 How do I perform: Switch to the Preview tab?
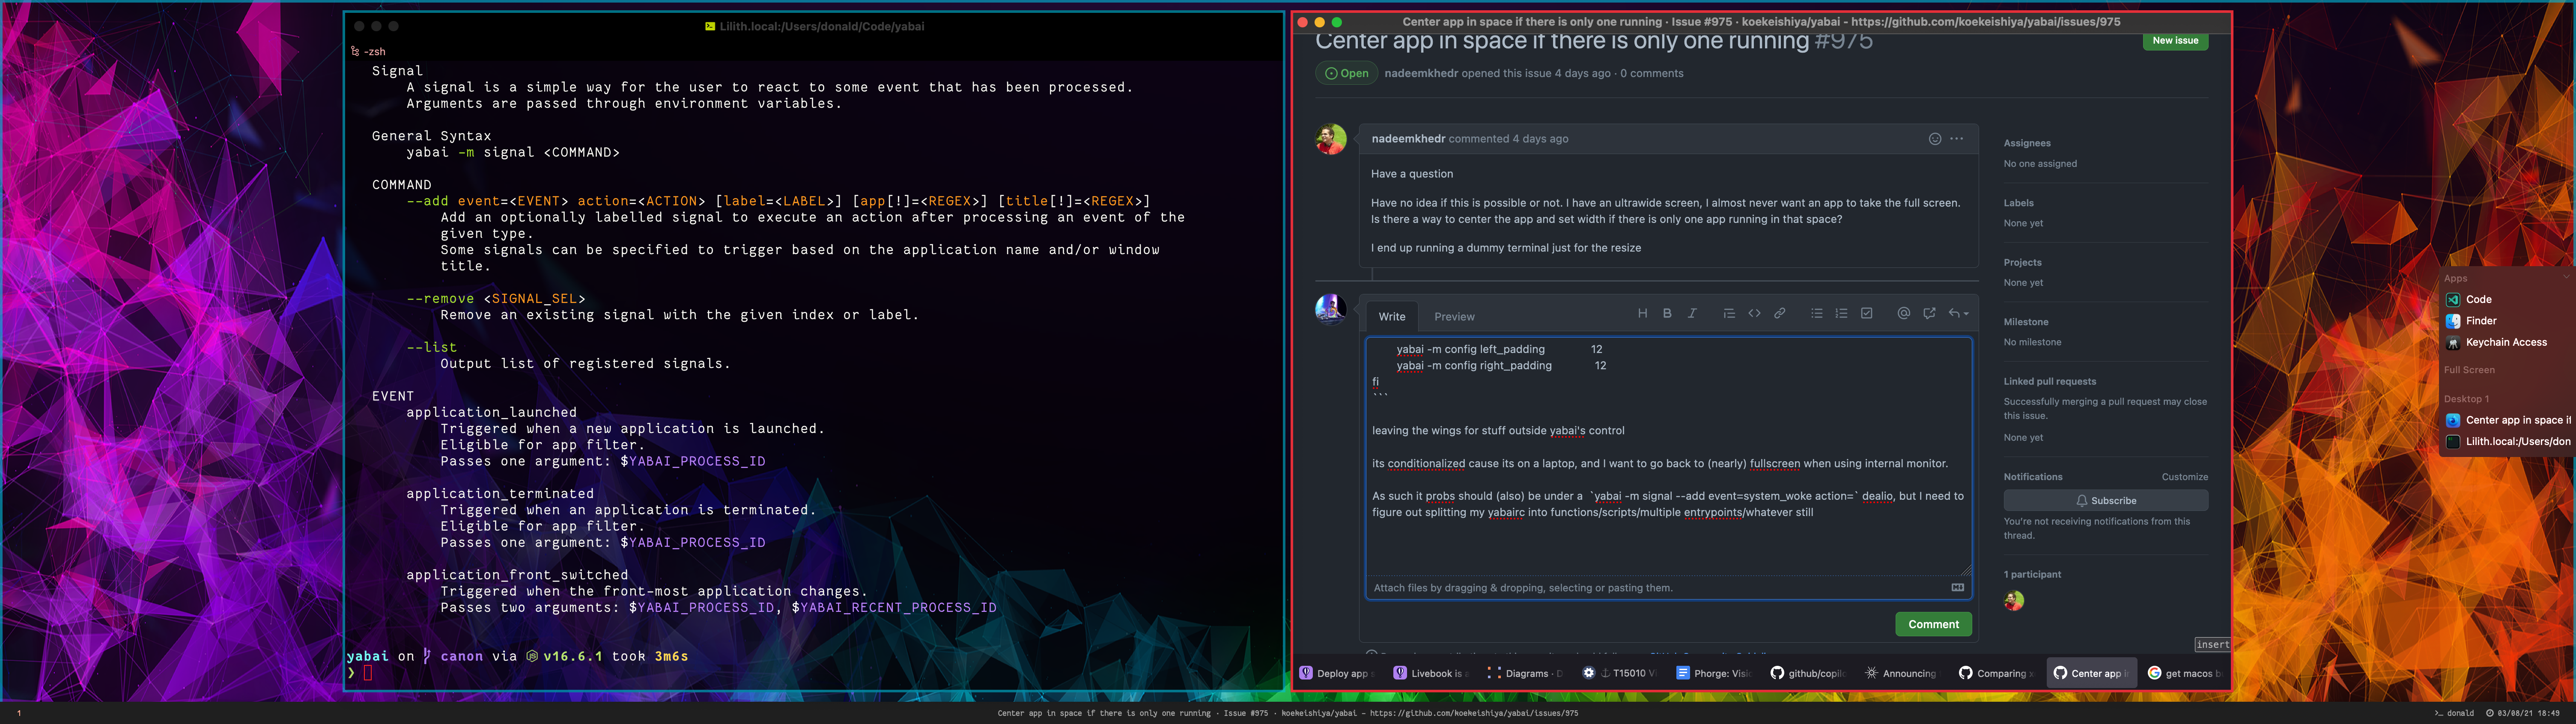click(1454, 317)
